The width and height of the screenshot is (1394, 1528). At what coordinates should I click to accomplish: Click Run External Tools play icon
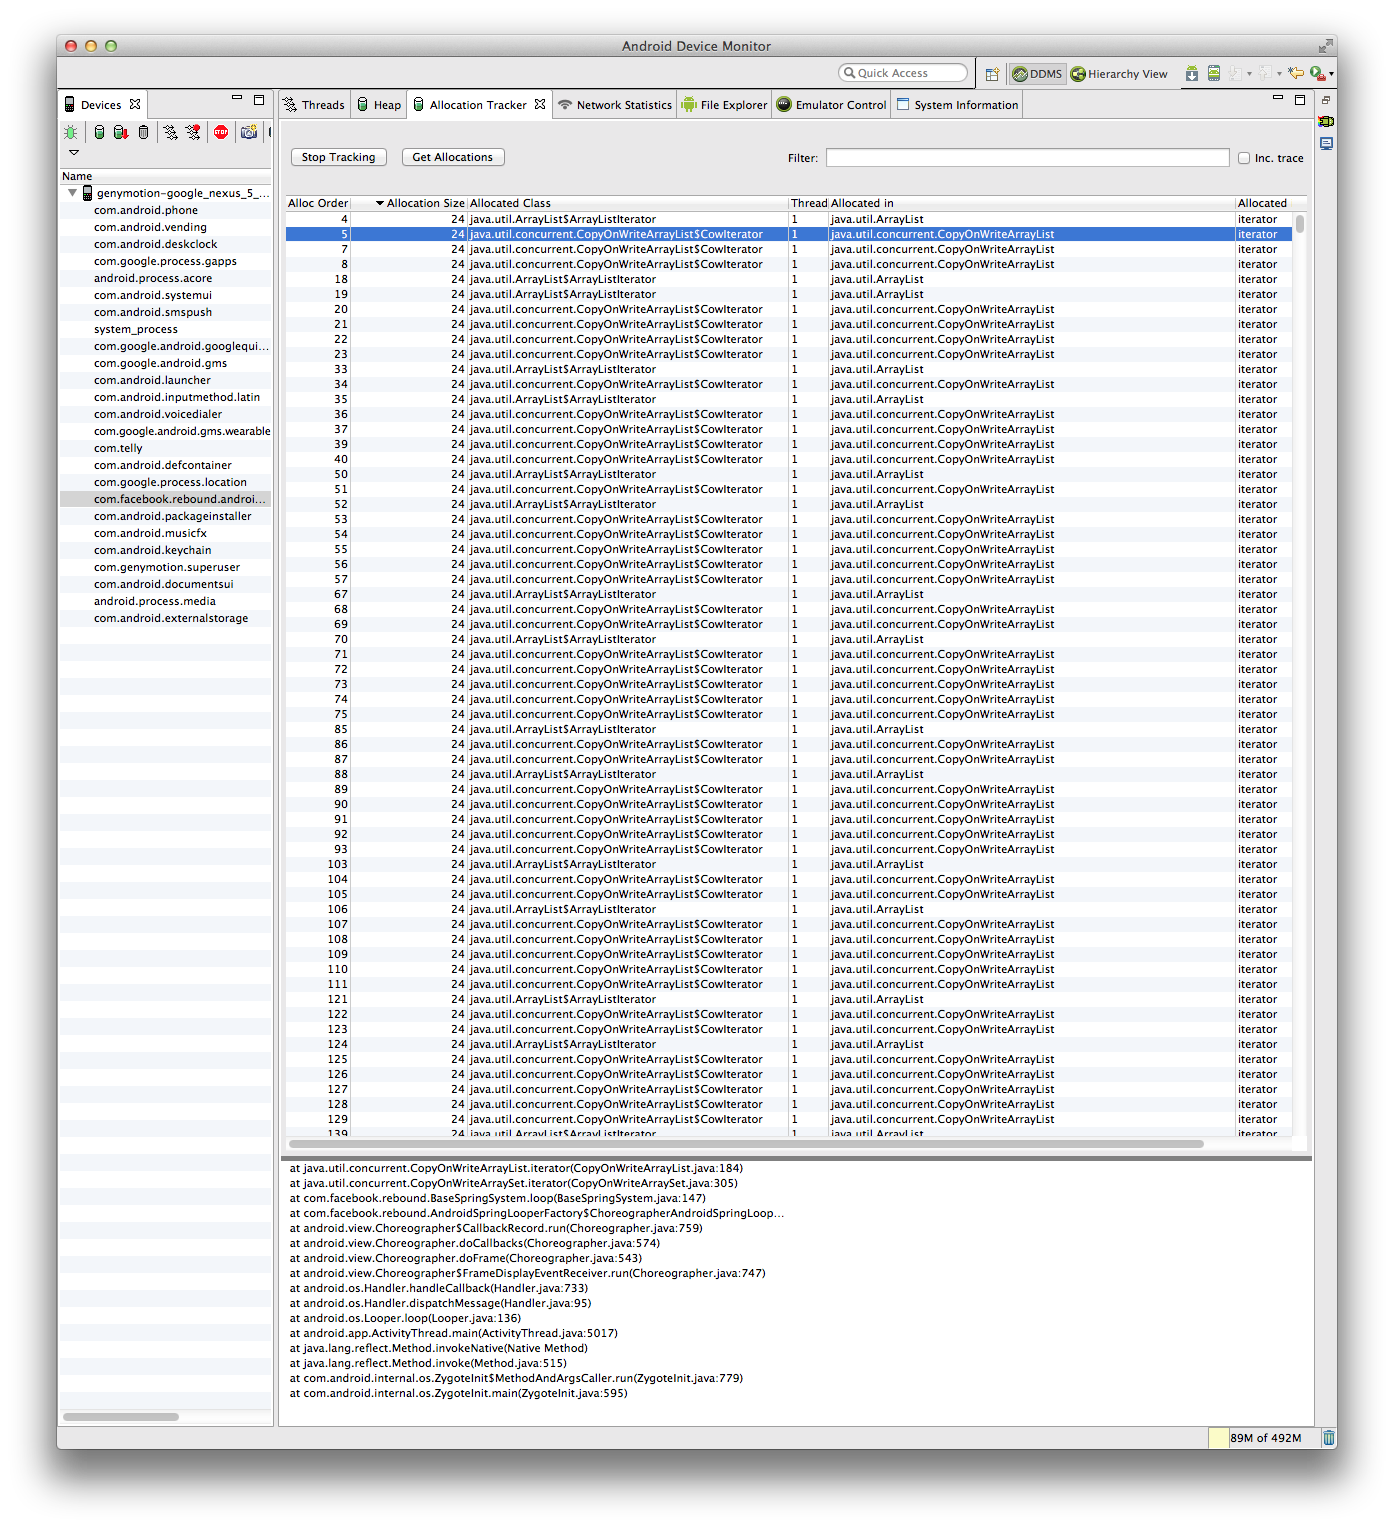pyautogui.click(x=1318, y=73)
